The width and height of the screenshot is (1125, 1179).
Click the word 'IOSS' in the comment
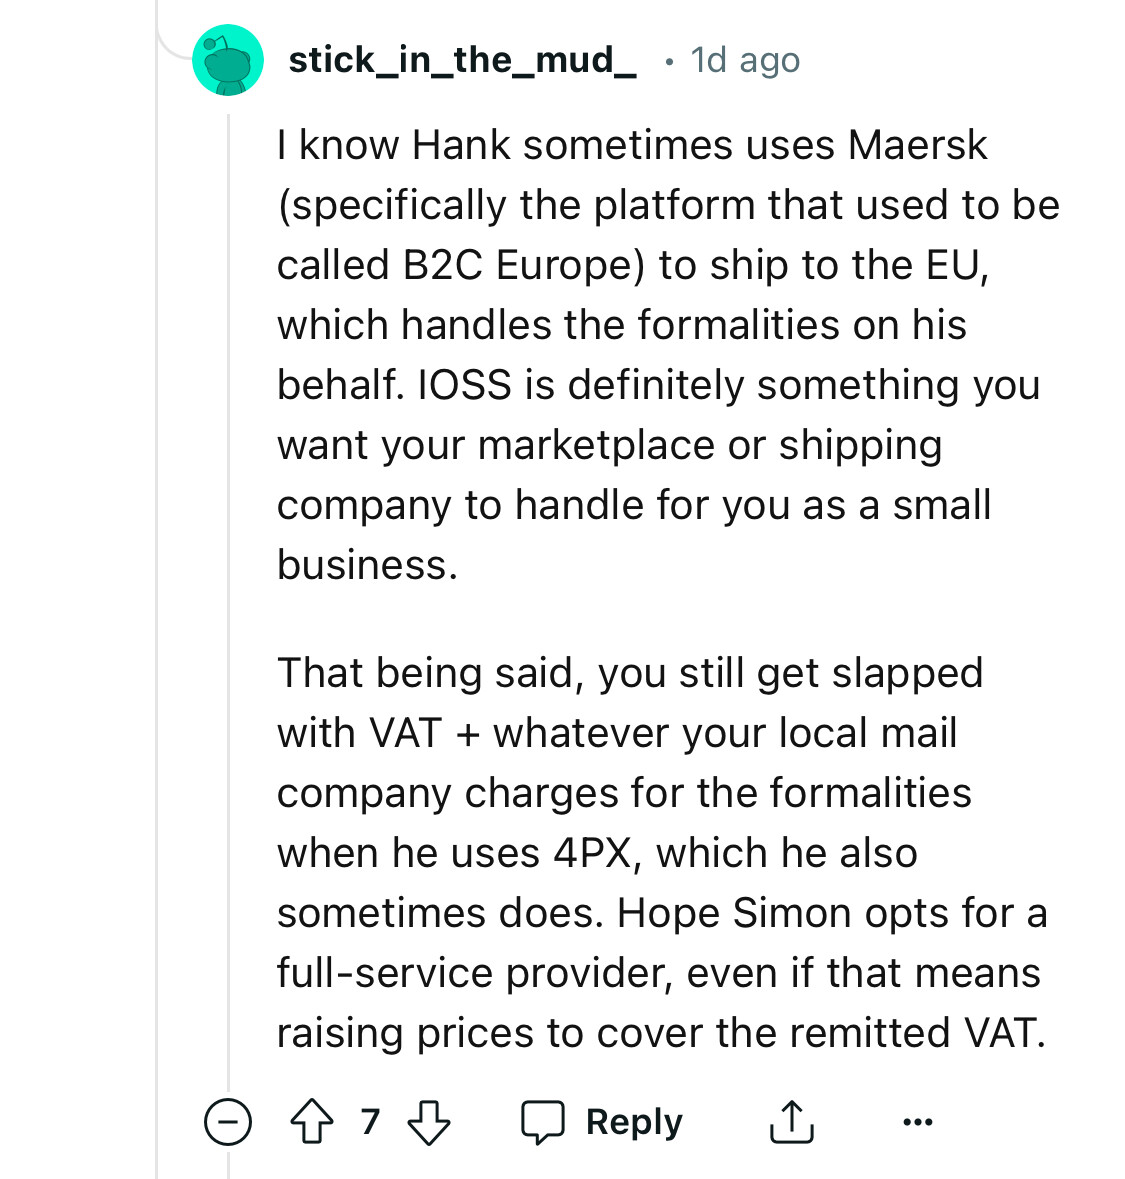tap(465, 385)
